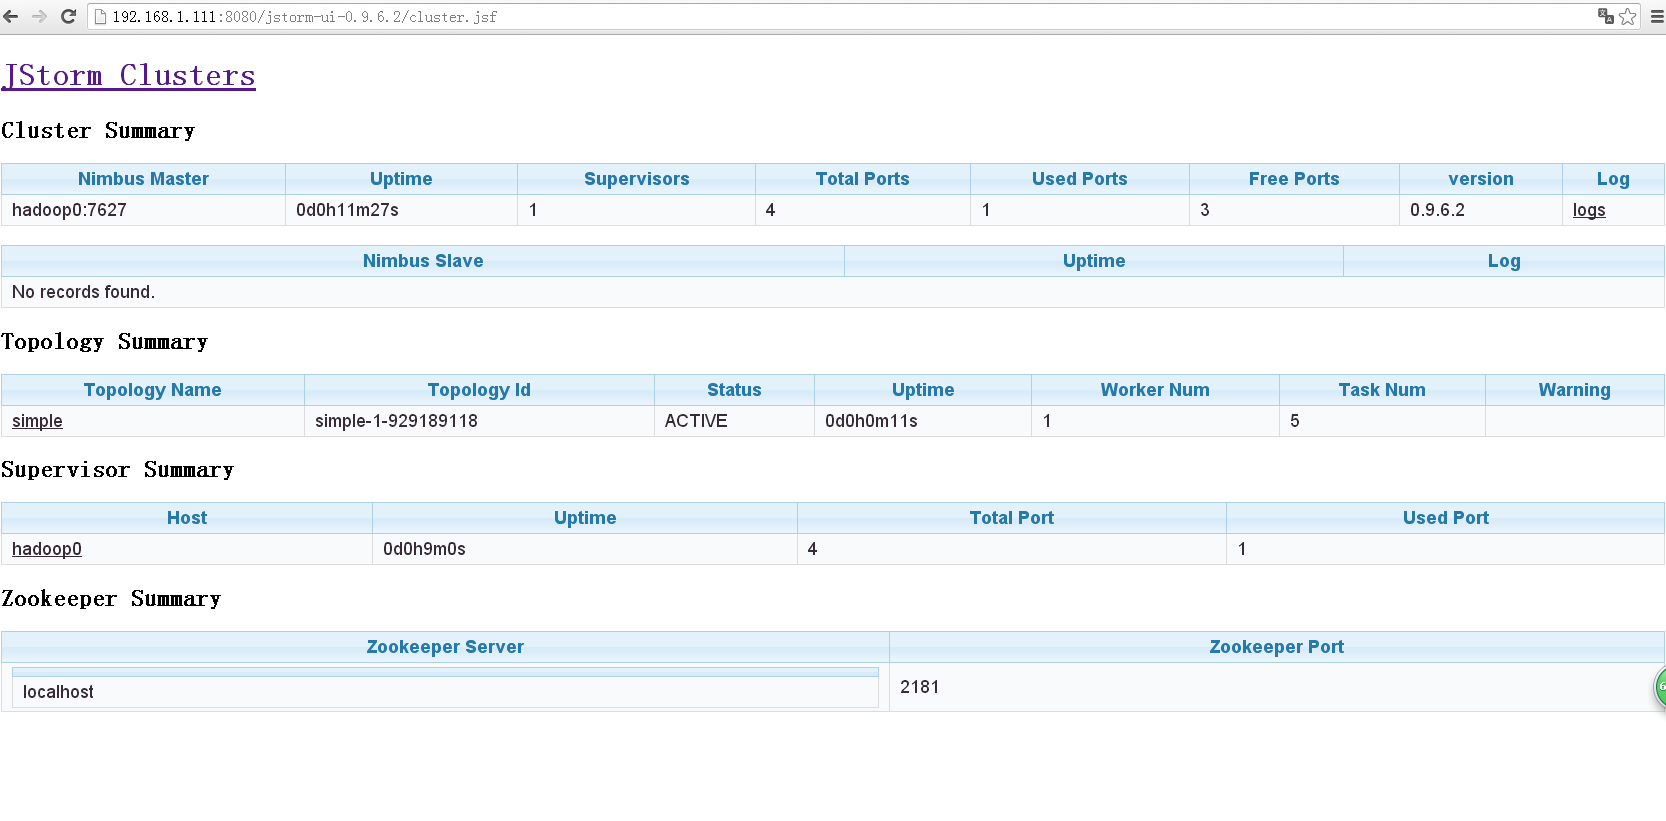Click the Cluster Summary heading
Image resolution: width=1666 pixels, height=821 pixels.
[x=98, y=131]
